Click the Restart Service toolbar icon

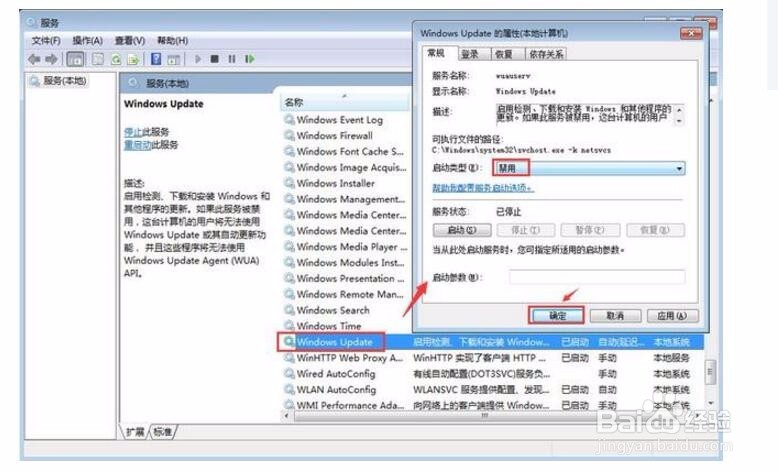[250, 59]
